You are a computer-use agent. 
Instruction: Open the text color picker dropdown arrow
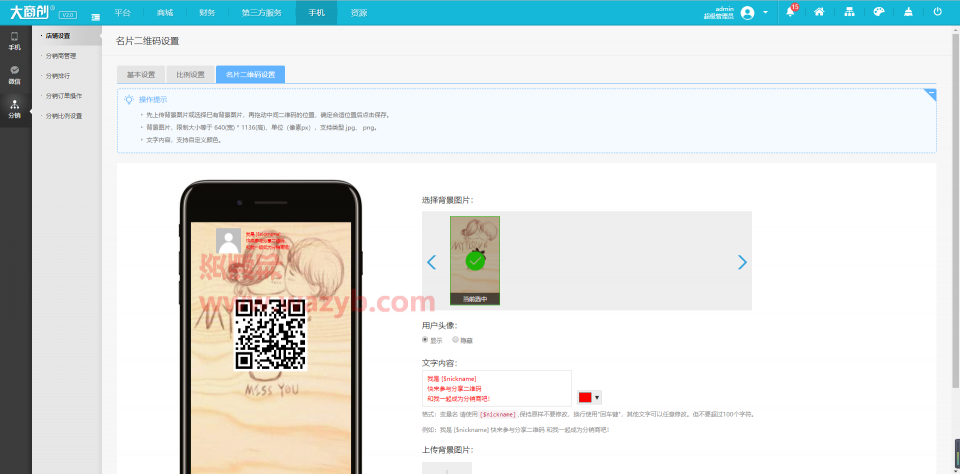click(x=597, y=397)
